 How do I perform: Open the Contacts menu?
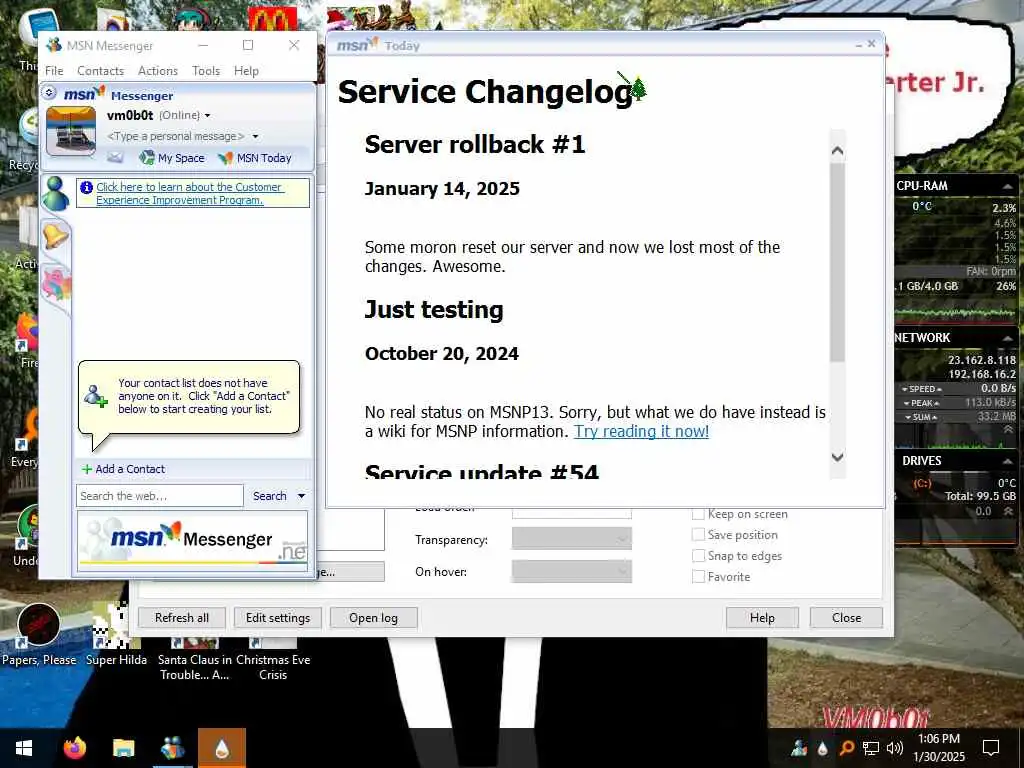click(101, 71)
